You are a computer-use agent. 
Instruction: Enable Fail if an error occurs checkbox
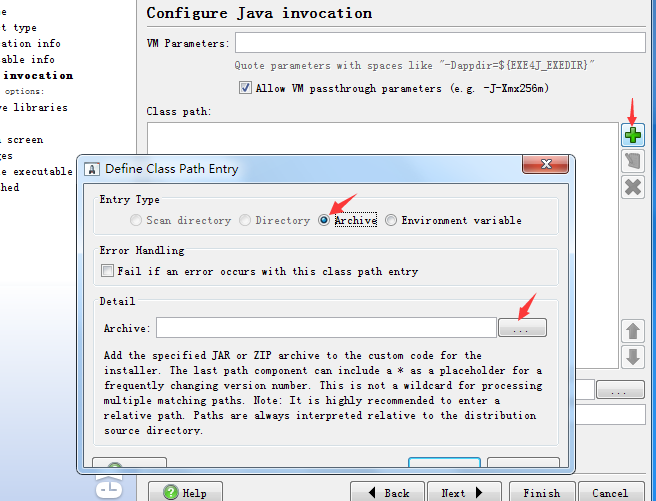coord(107,271)
